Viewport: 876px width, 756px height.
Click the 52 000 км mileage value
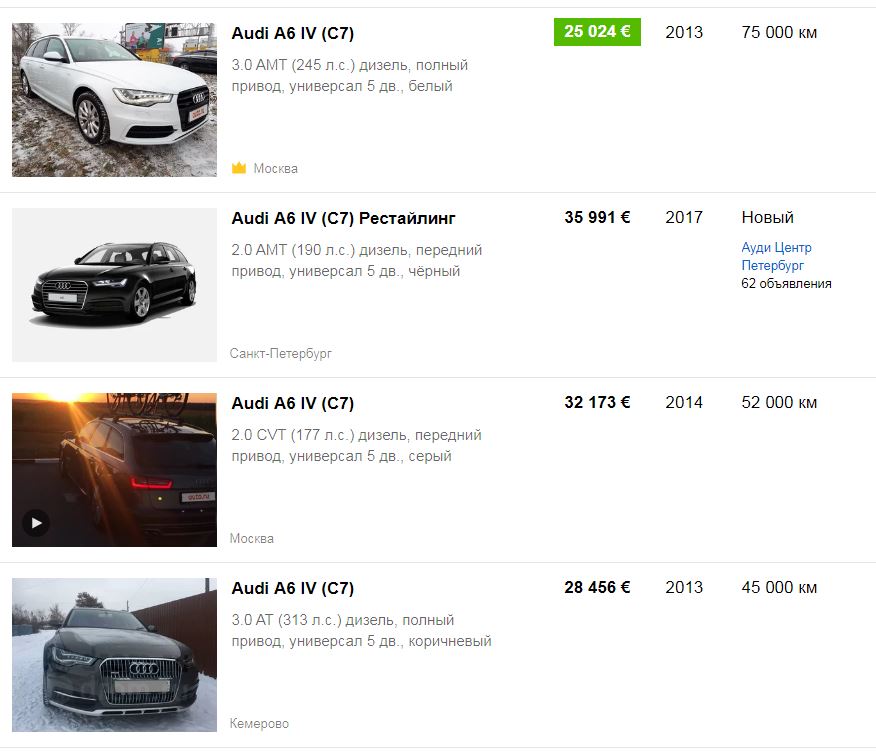point(779,402)
